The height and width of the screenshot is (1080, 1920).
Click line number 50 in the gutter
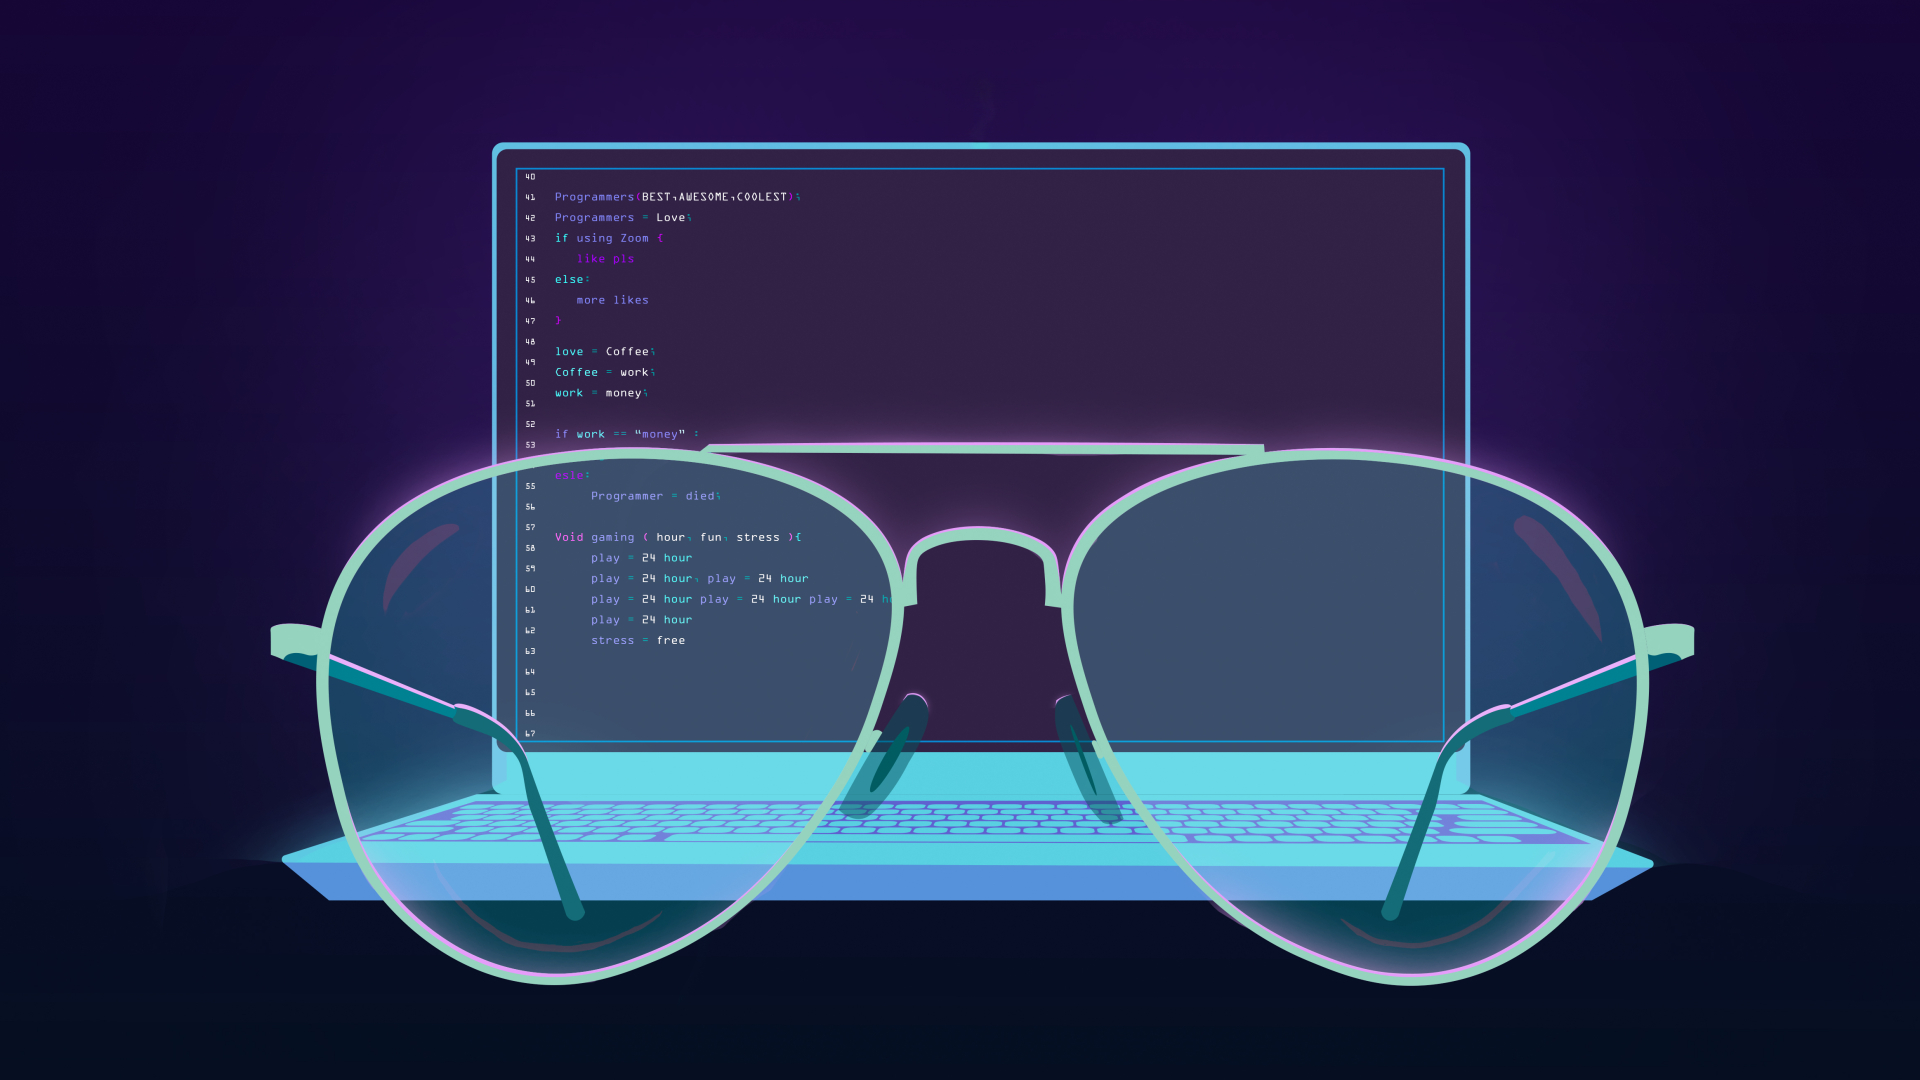(530, 383)
